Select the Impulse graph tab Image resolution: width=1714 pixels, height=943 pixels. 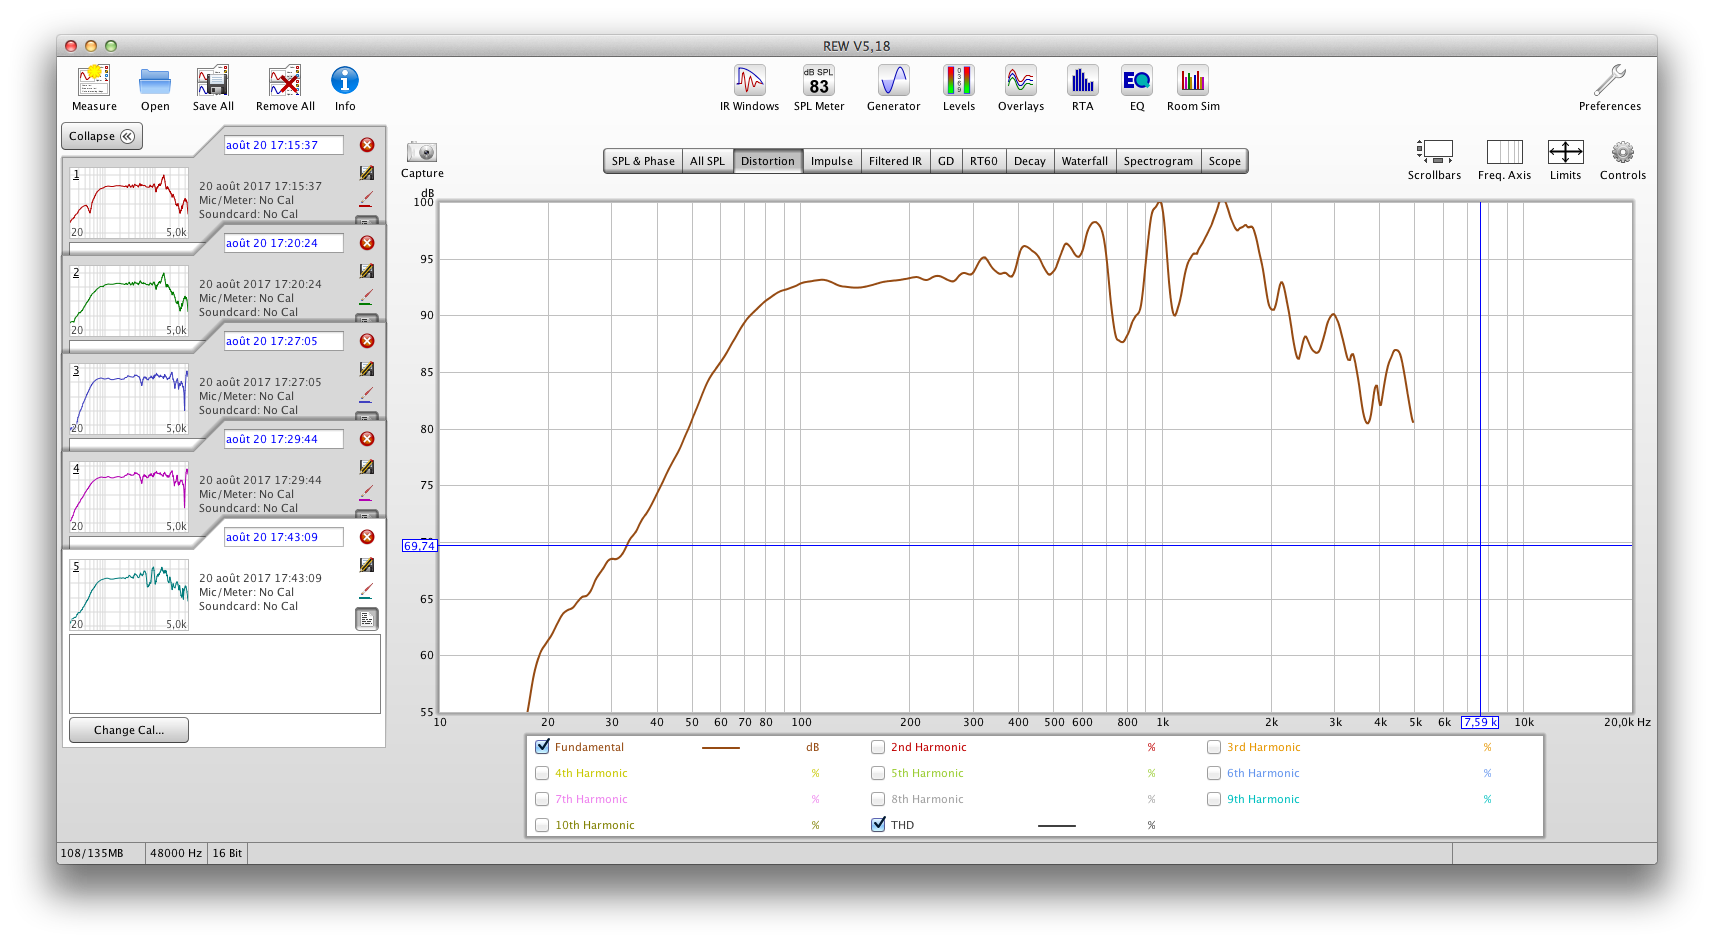pos(832,161)
